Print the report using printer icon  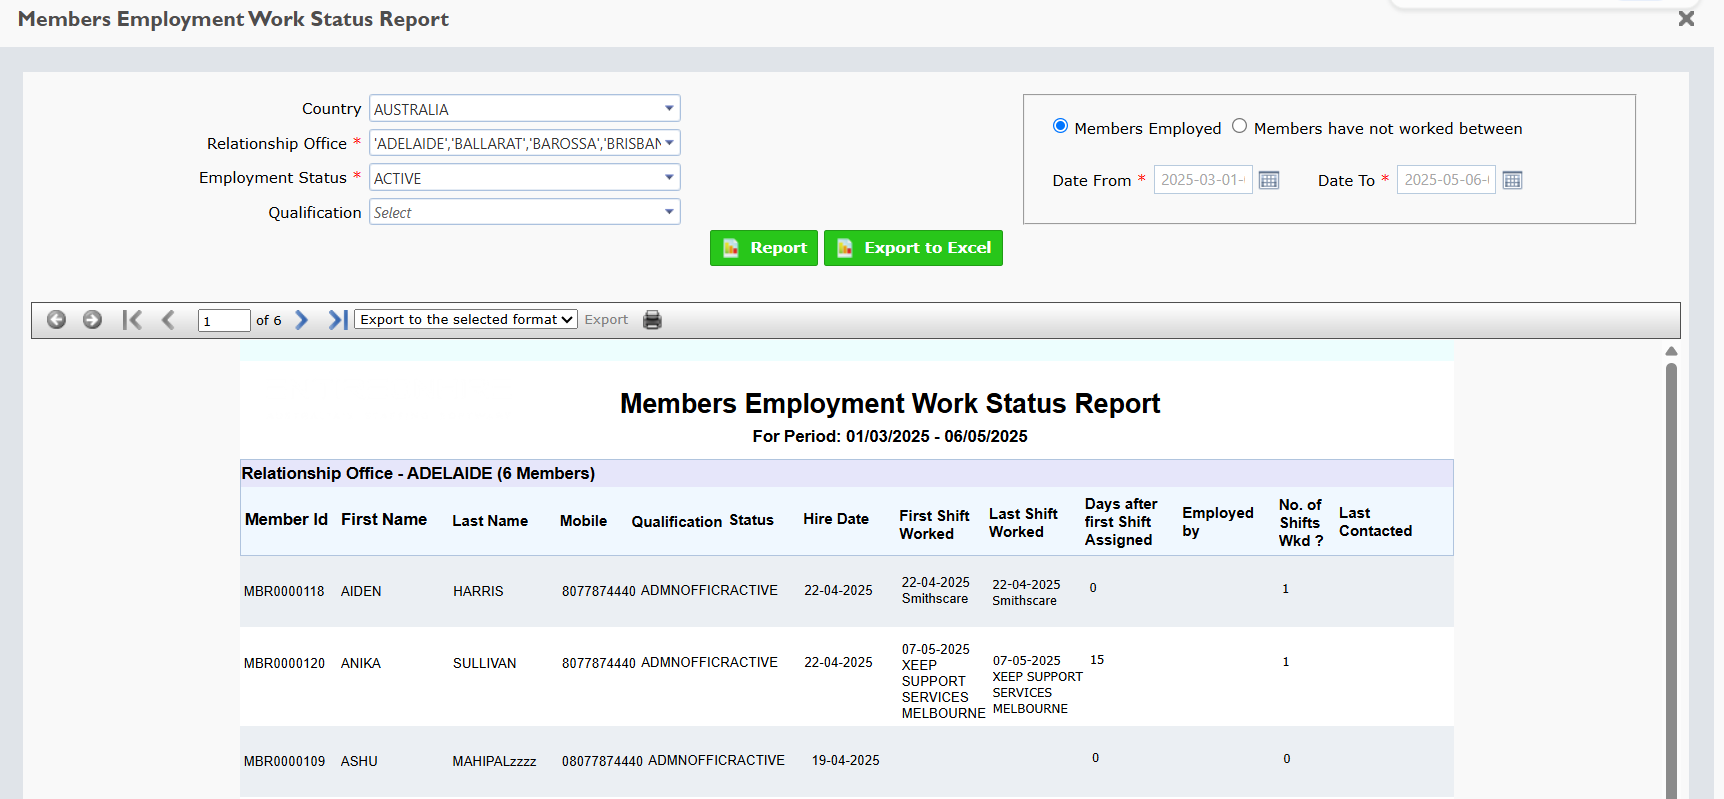click(x=652, y=320)
